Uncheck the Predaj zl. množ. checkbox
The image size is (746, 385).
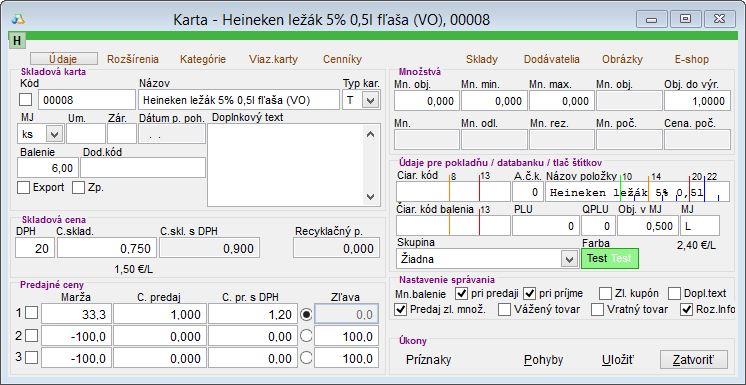click(401, 309)
